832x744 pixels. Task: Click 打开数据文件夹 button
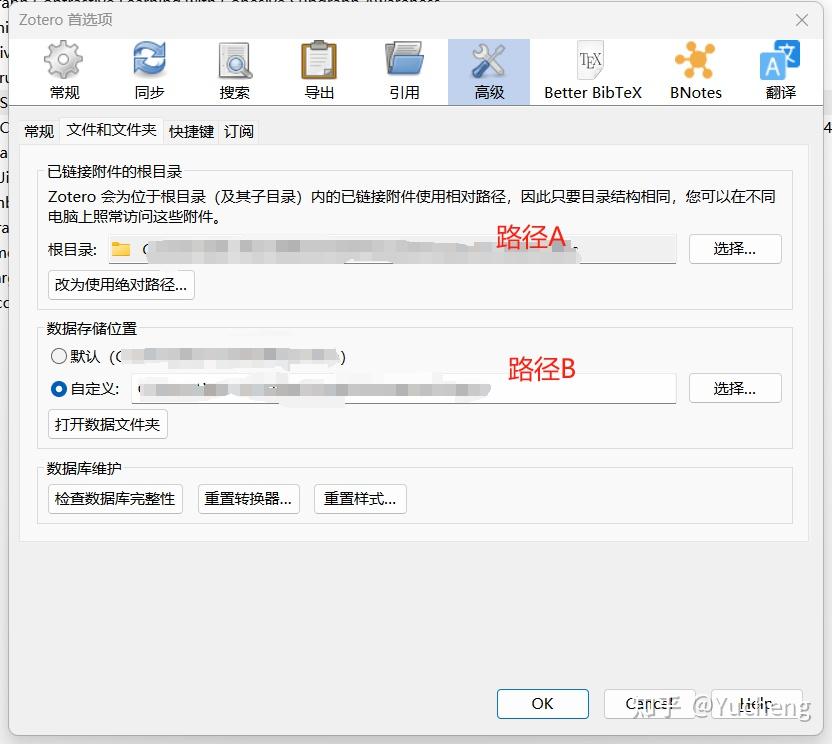[108, 424]
